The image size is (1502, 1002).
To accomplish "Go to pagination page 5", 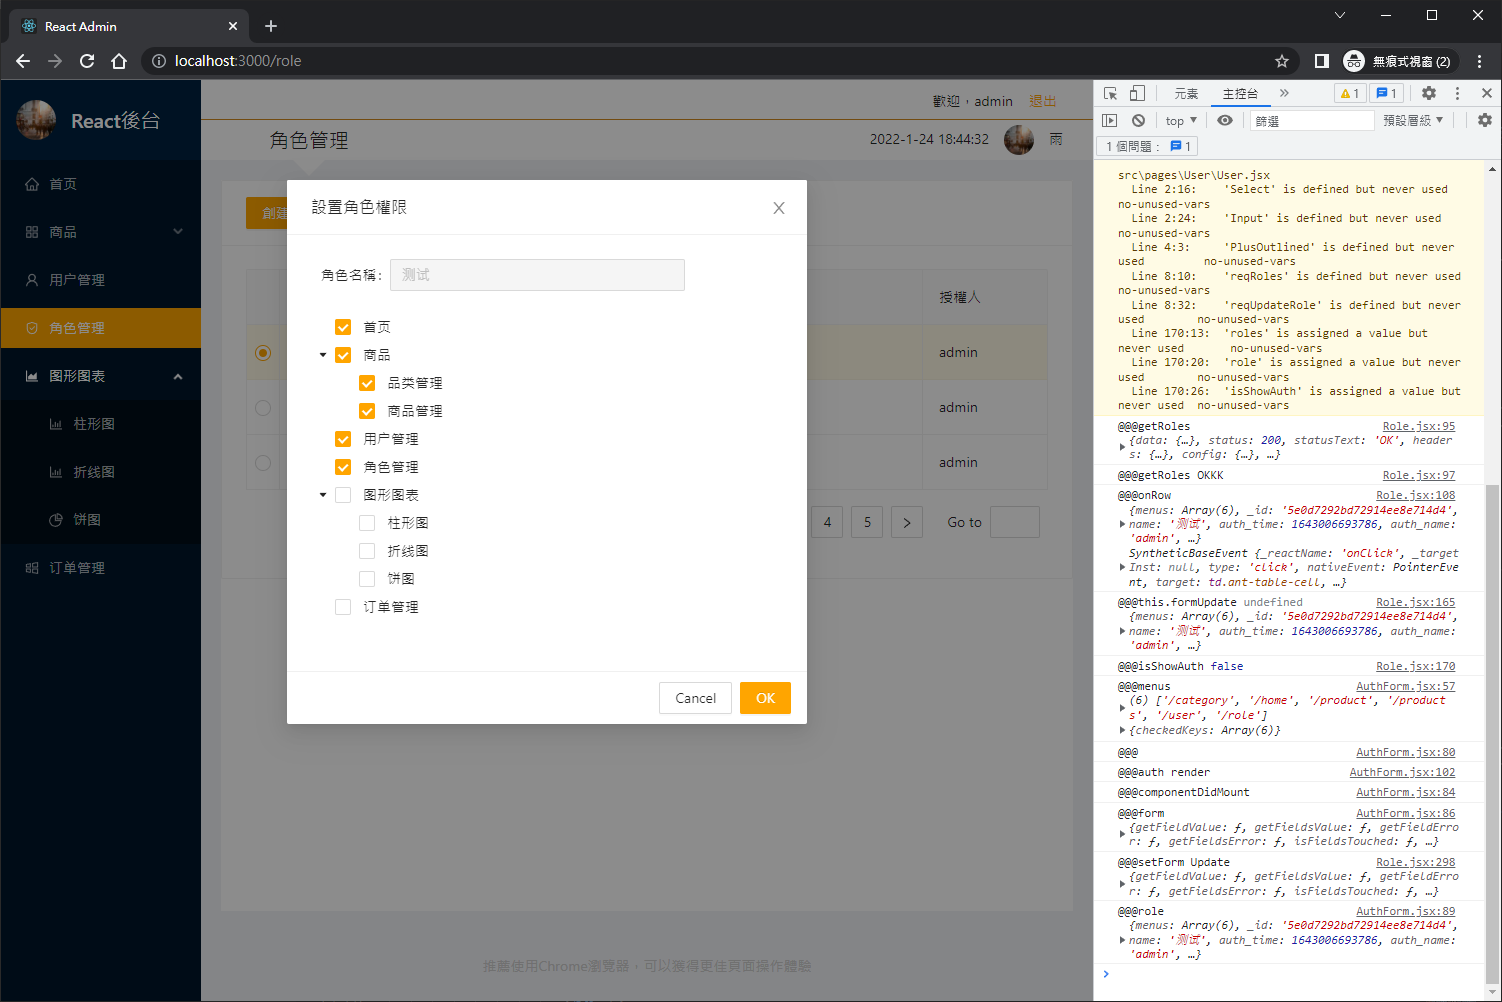I will pyautogui.click(x=867, y=522).
